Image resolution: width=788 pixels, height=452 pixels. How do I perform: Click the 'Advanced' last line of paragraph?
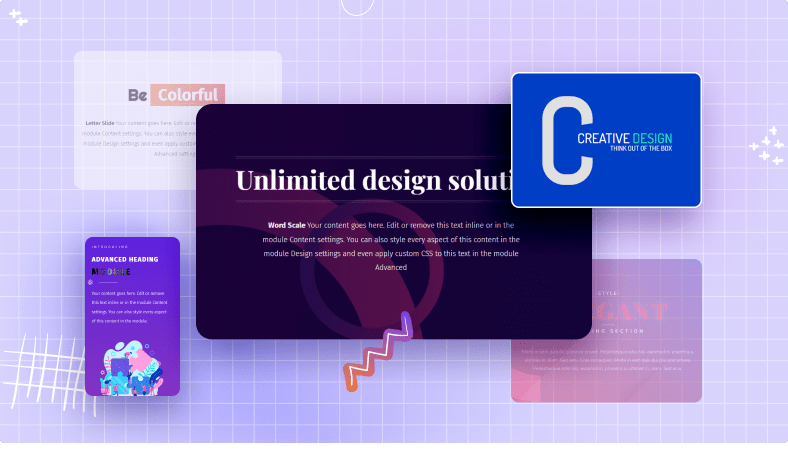pyautogui.click(x=390, y=267)
